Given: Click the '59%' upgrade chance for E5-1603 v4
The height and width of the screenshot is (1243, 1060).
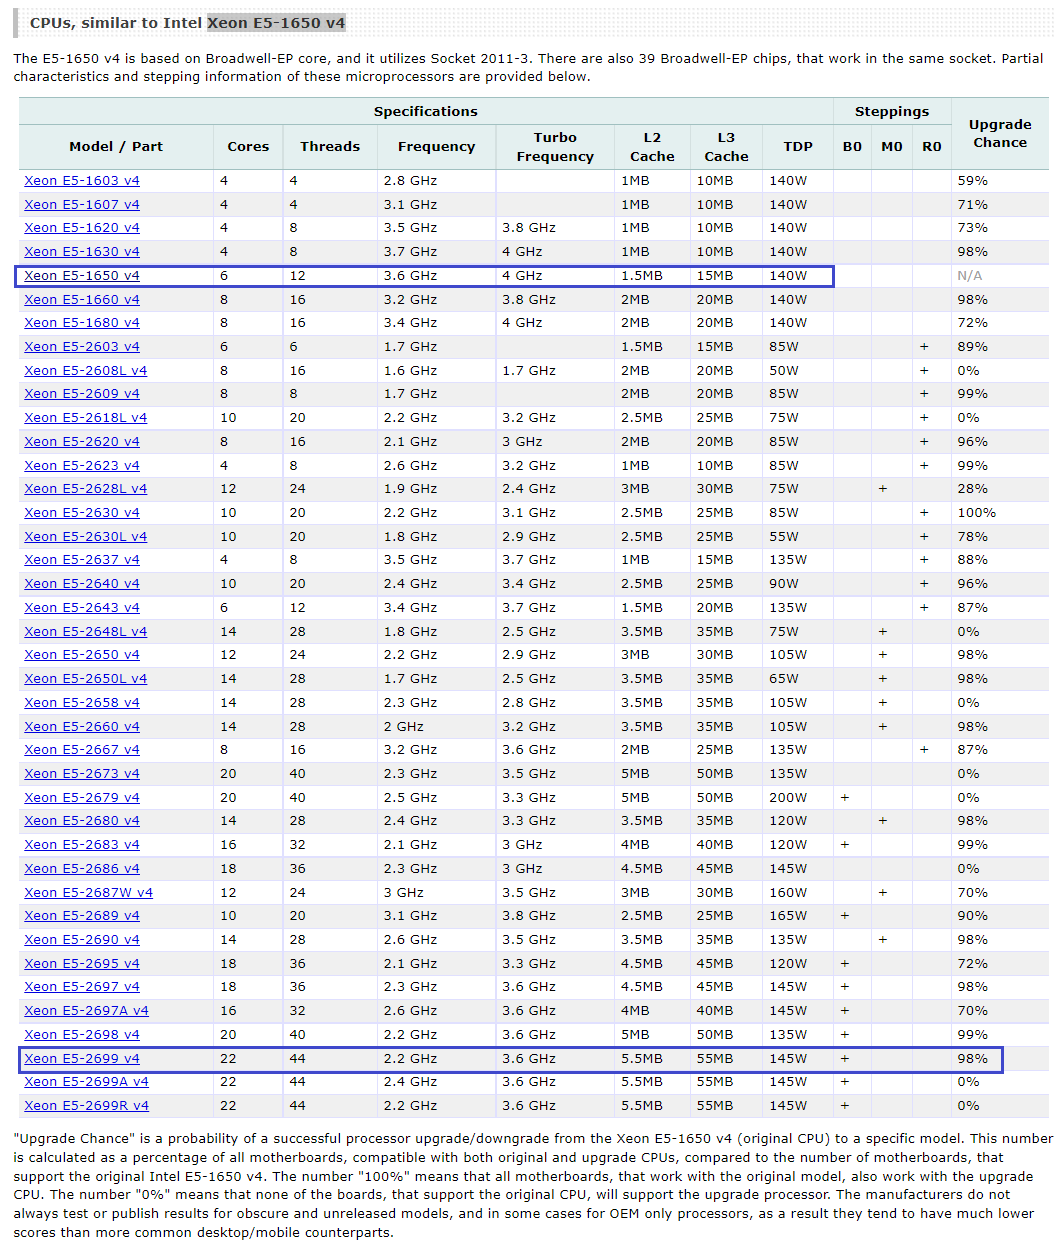Looking at the screenshot, I should coord(972,181).
